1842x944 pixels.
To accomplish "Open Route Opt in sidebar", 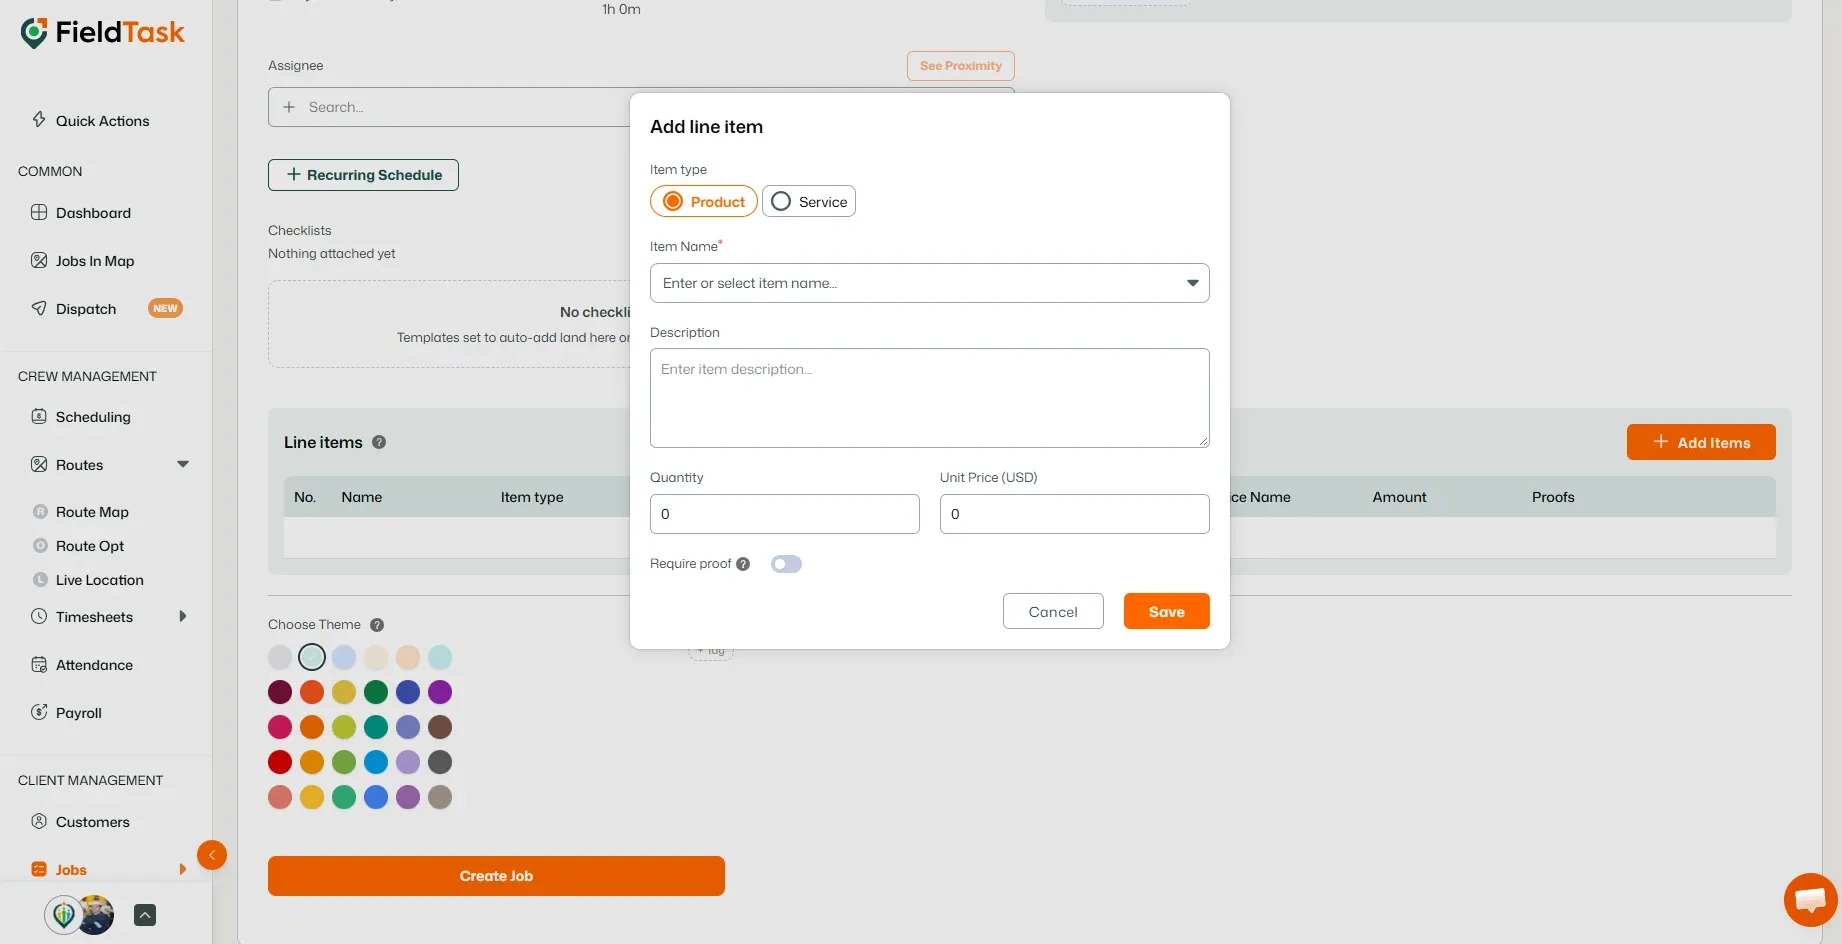I will point(90,546).
